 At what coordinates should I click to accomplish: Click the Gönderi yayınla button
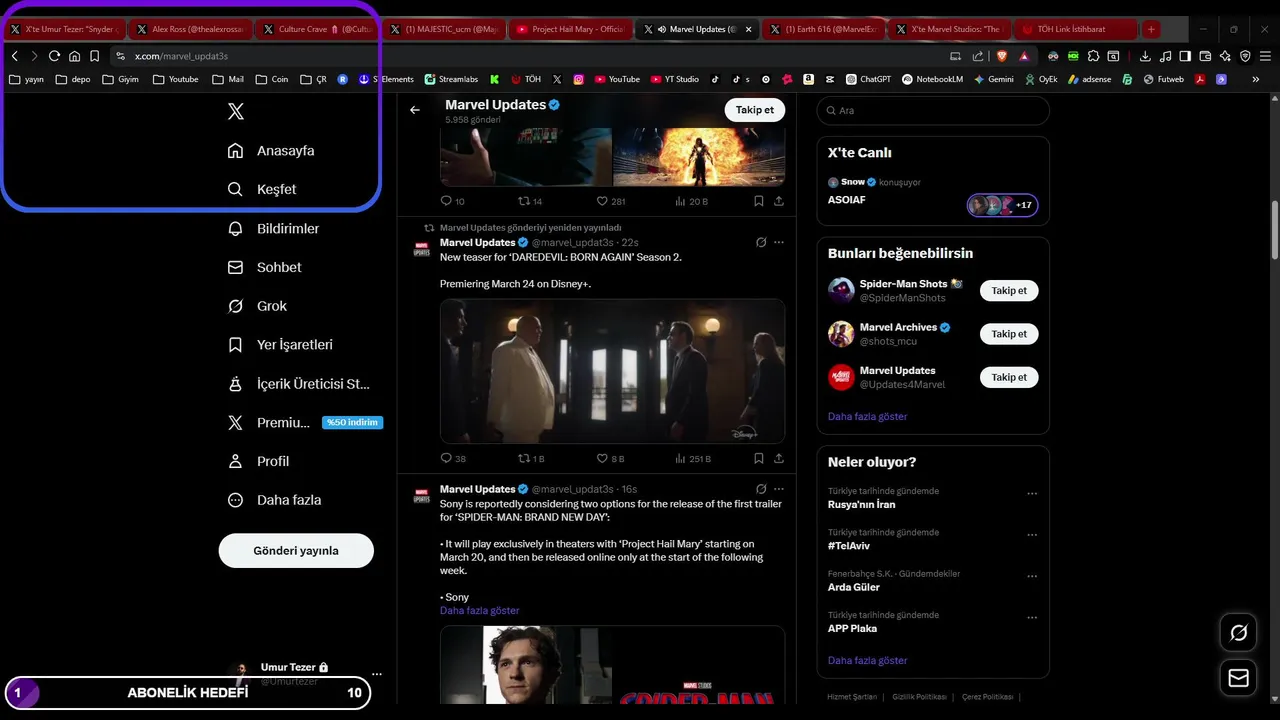point(296,551)
